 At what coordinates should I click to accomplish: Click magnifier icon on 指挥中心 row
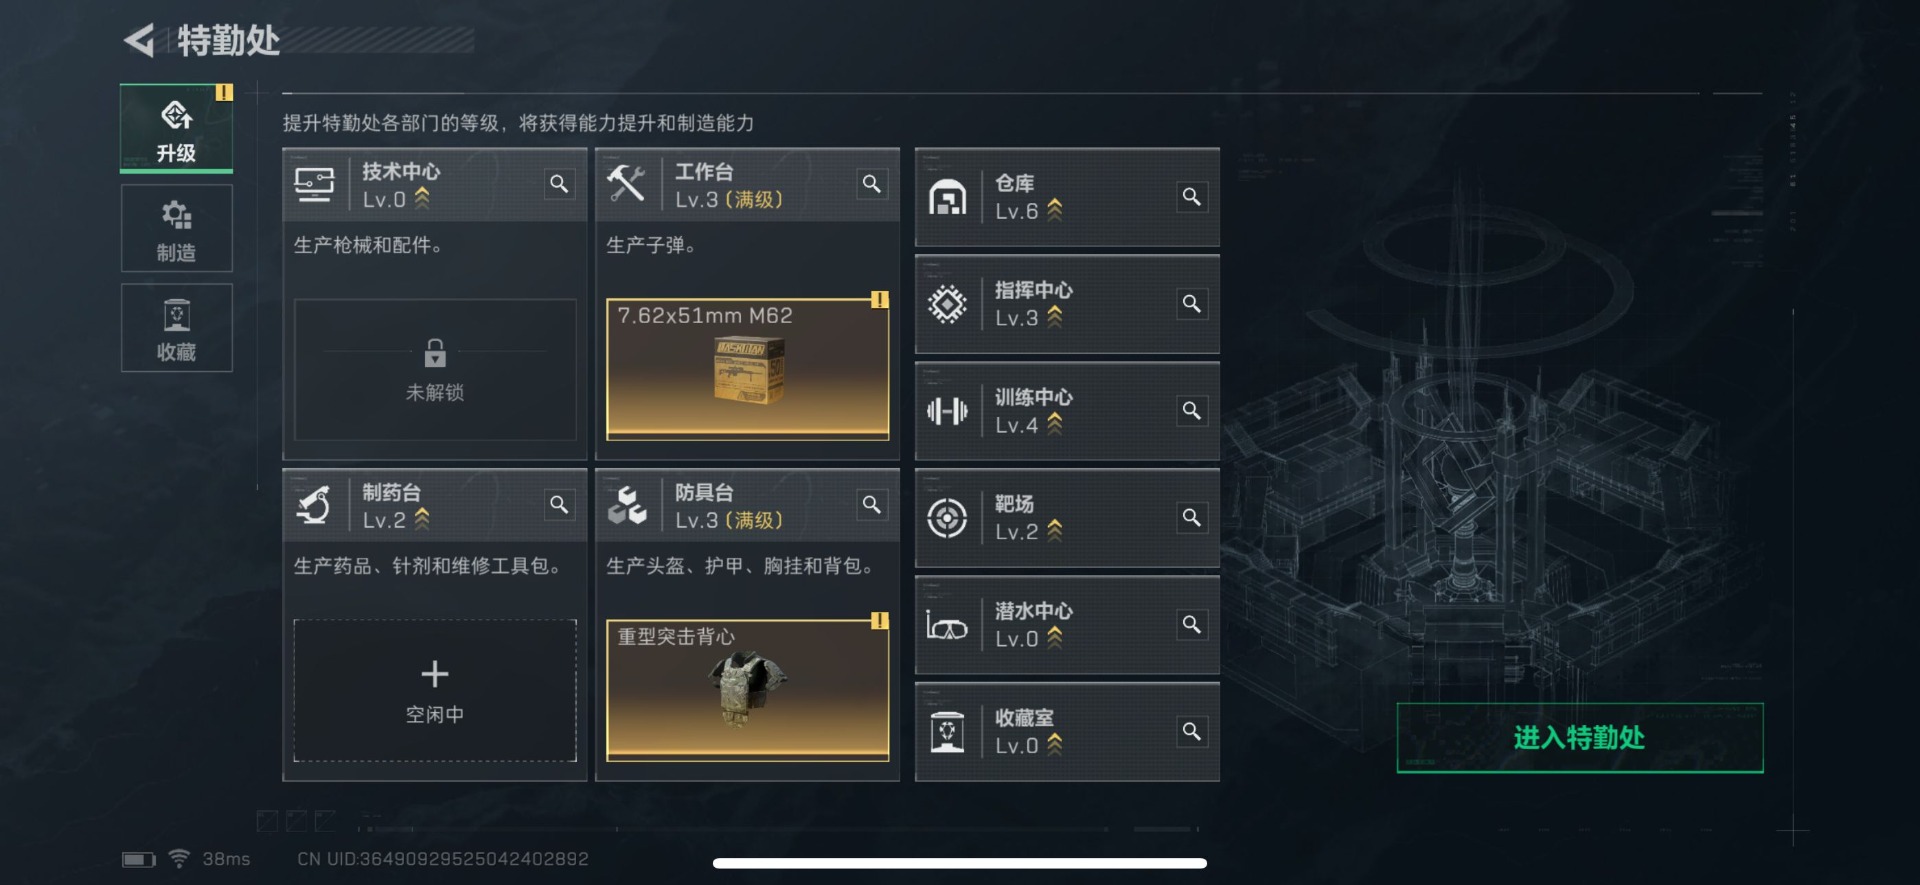pos(1191,304)
